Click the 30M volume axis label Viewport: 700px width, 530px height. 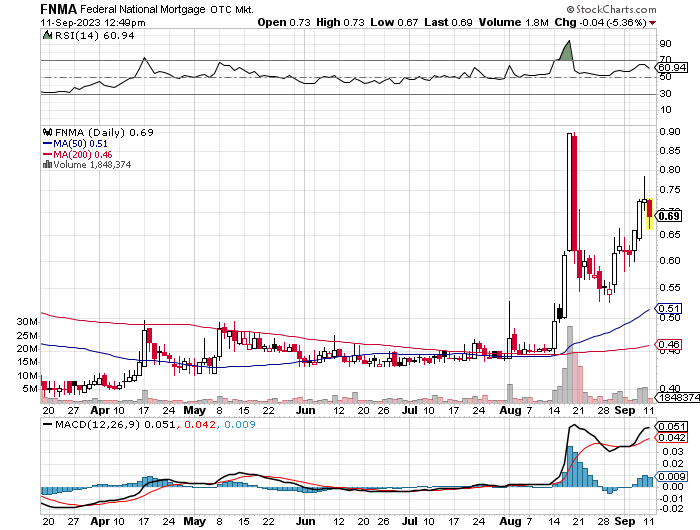(x=27, y=321)
